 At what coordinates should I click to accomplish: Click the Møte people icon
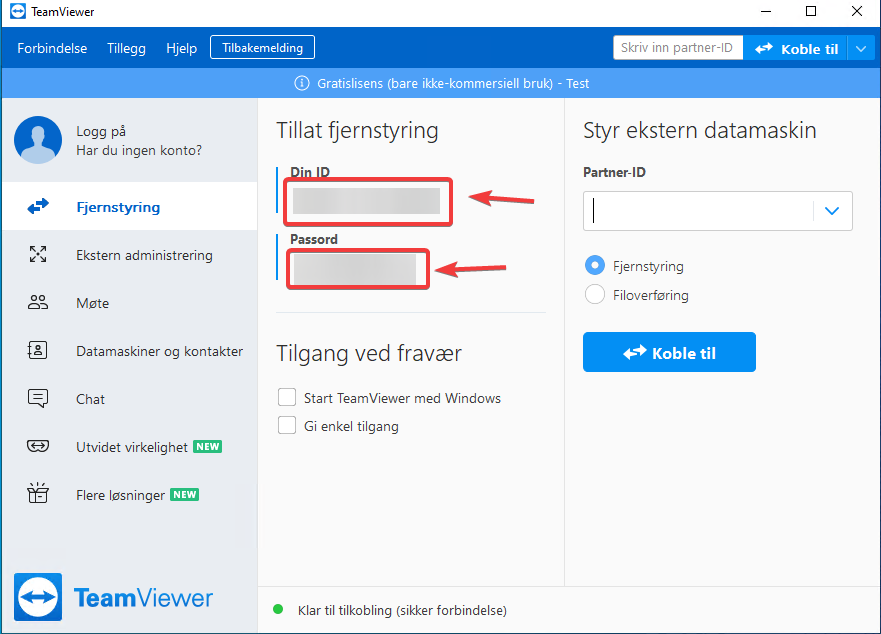pos(38,302)
